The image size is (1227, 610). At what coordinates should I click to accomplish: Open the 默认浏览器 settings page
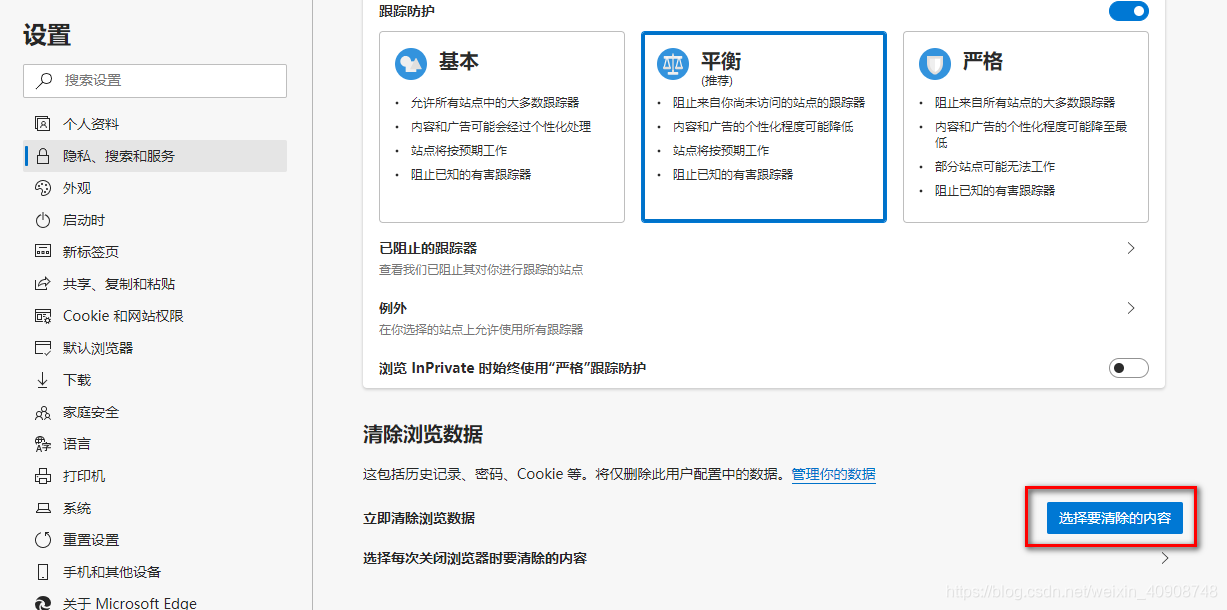click(155, 348)
